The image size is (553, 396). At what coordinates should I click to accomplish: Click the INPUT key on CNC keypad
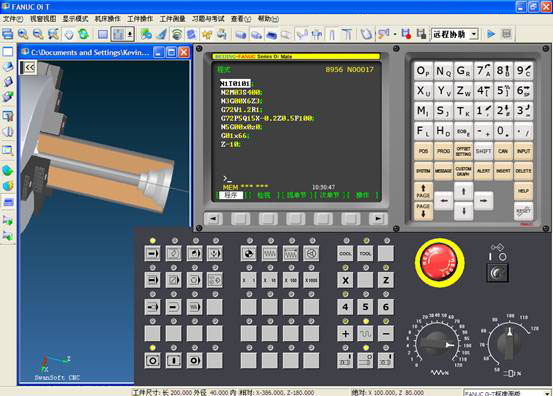523,151
